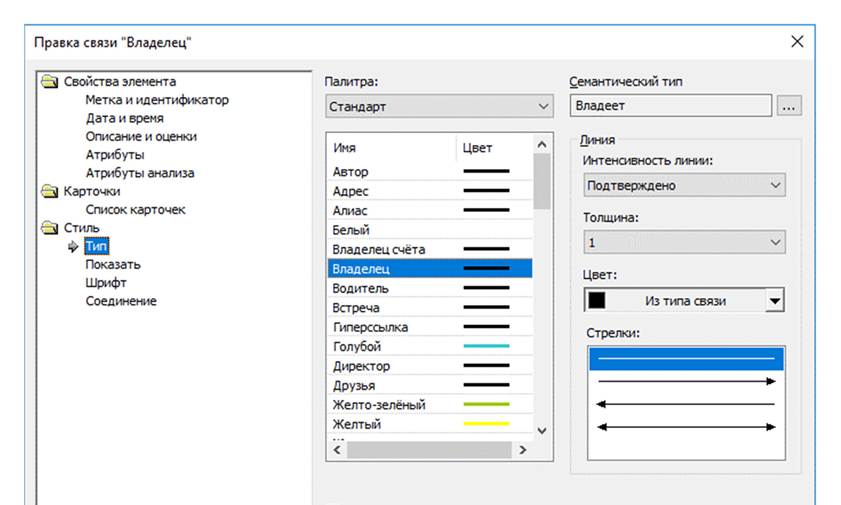Expand the Толщина dropdown
This screenshot has height=505, width=841.
coord(684,242)
